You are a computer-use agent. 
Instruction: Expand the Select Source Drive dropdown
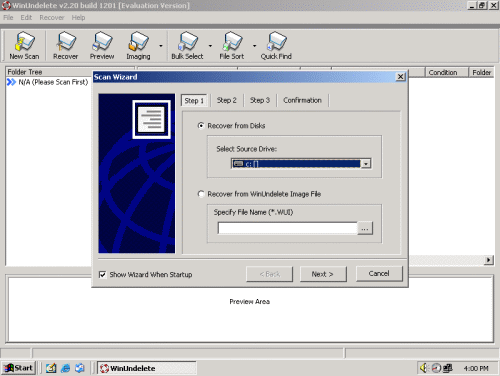366,164
